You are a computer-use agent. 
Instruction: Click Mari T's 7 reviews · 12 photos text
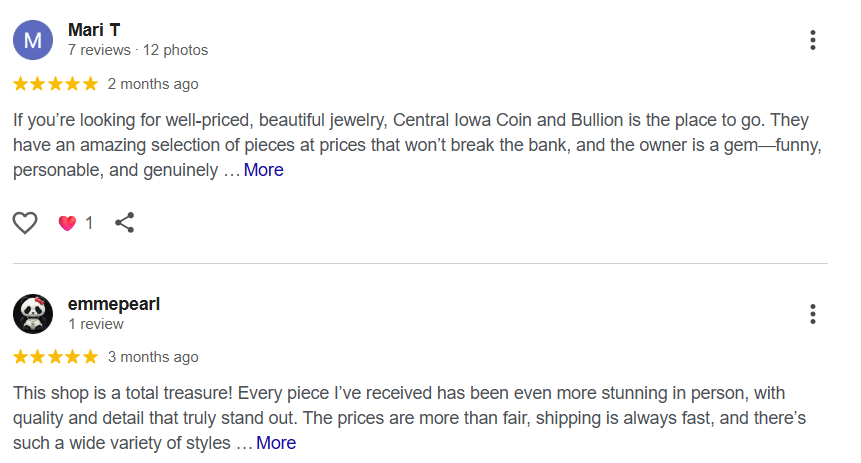click(138, 50)
